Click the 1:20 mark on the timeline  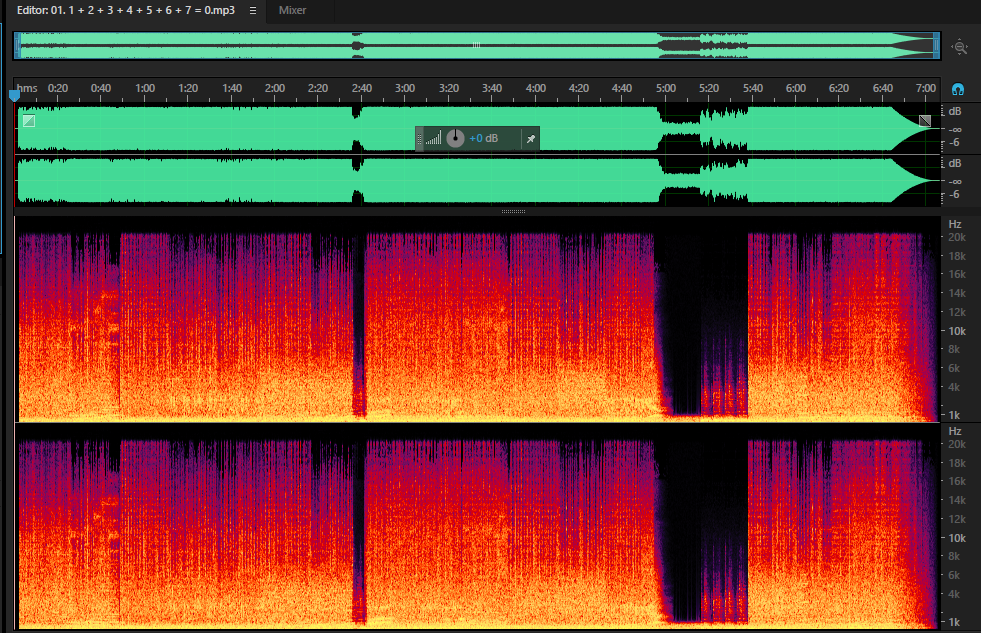tap(188, 88)
